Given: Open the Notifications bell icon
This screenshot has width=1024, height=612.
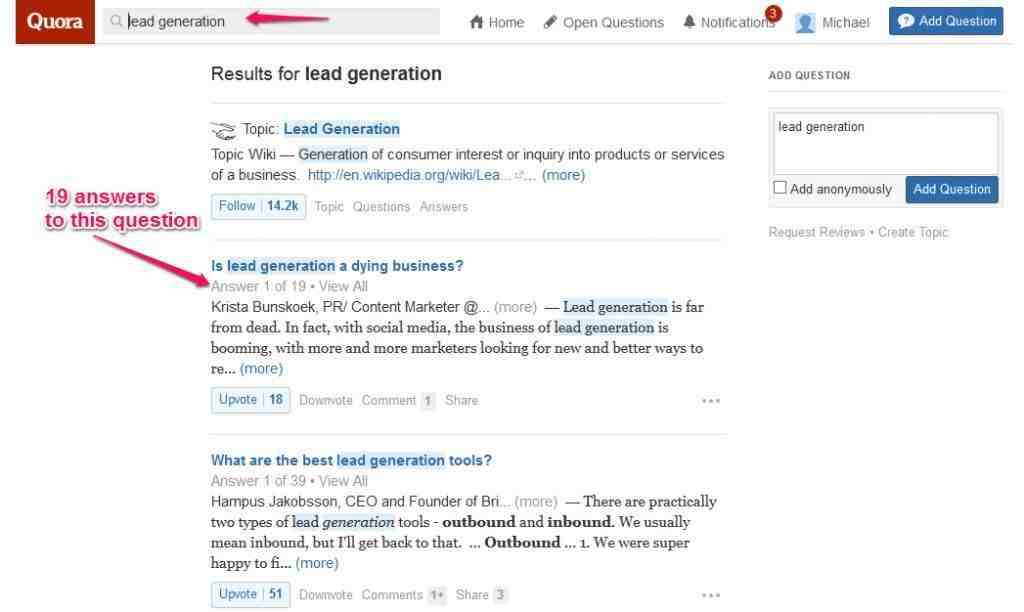Looking at the screenshot, I should tap(689, 22).
